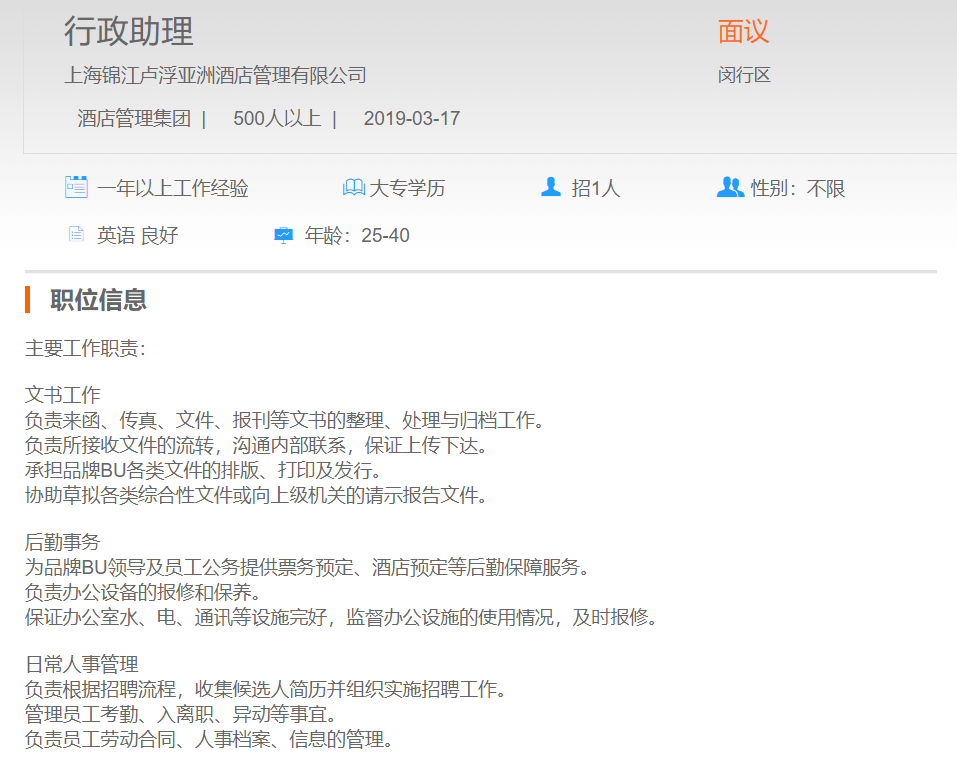Click the 后勤事务 subsection title
This screenshot has height=771, width=957.
[x=63, y=542]
